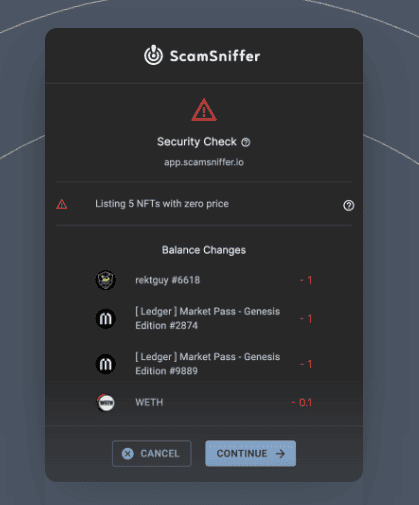Screen dimensions: 419x505
Task: Click the WETH -0.1 balance amount
Action: click(302, 403)
